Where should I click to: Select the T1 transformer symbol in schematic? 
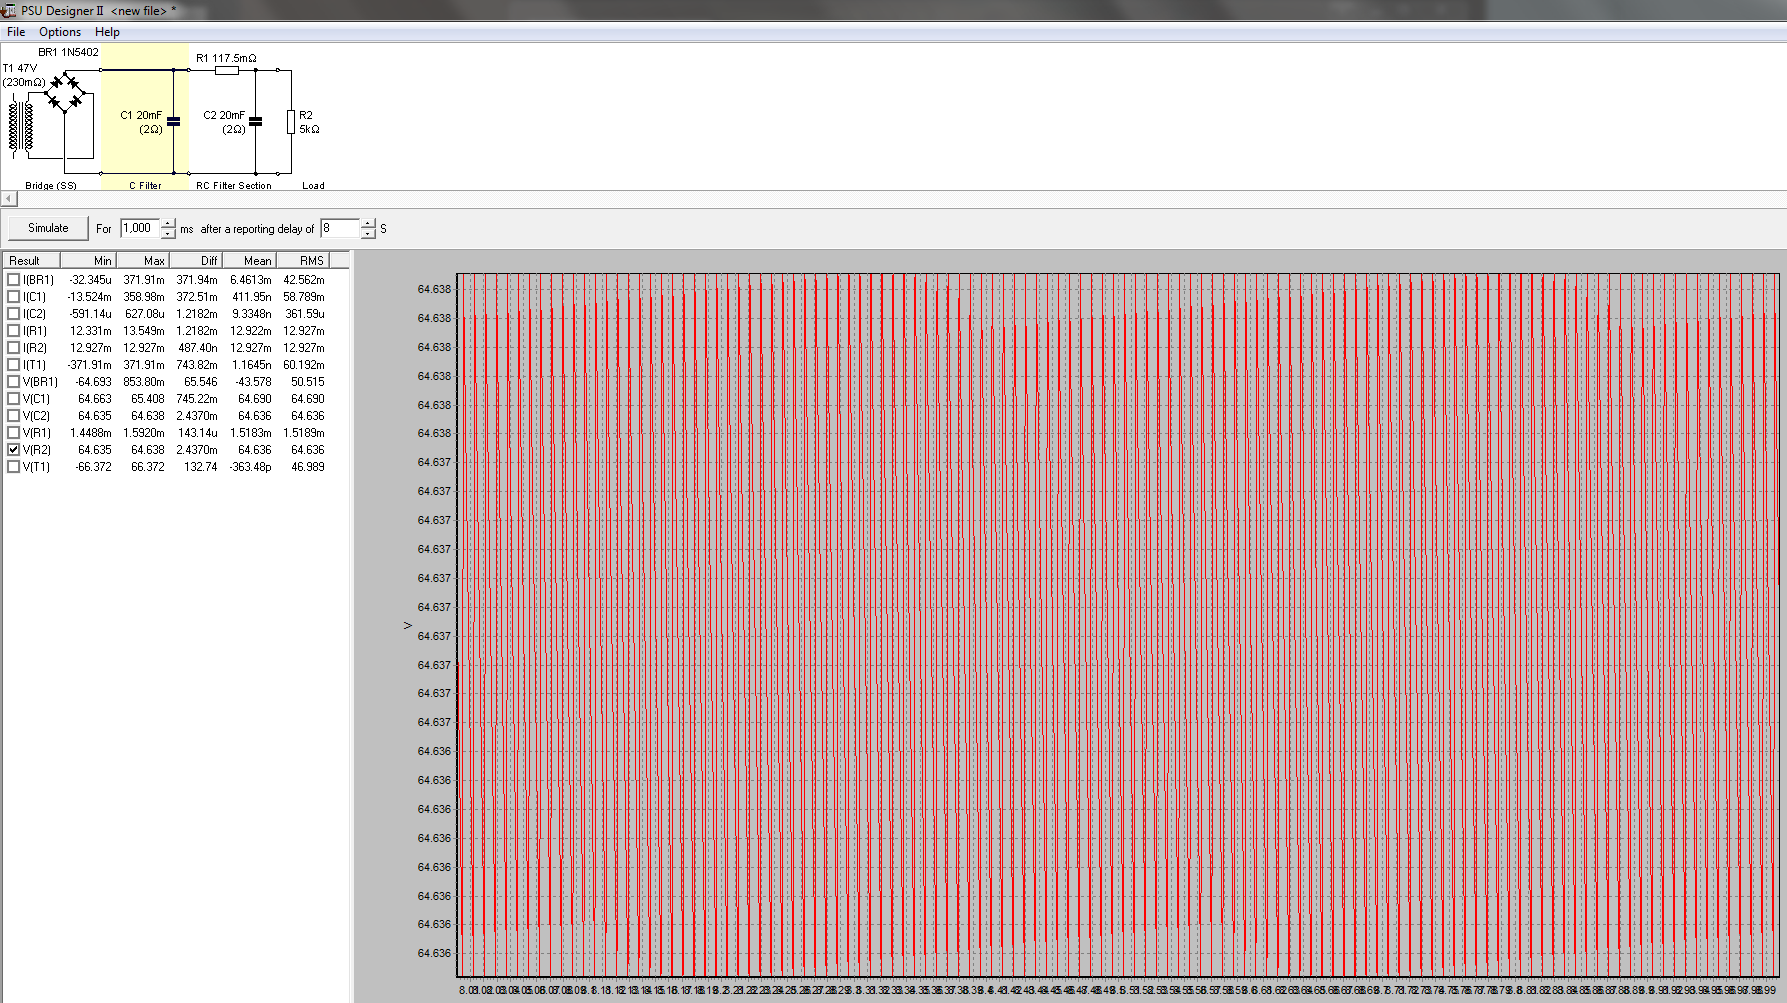click(x=21, y=125)
